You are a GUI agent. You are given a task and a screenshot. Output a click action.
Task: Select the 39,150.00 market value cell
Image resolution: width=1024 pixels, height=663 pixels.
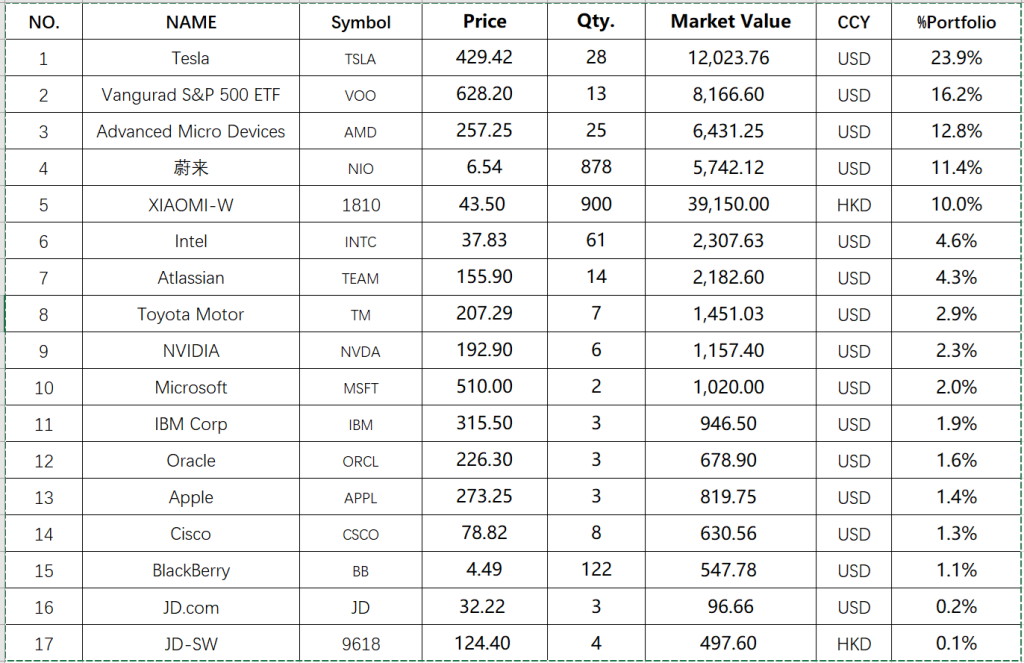click(730, 204)
